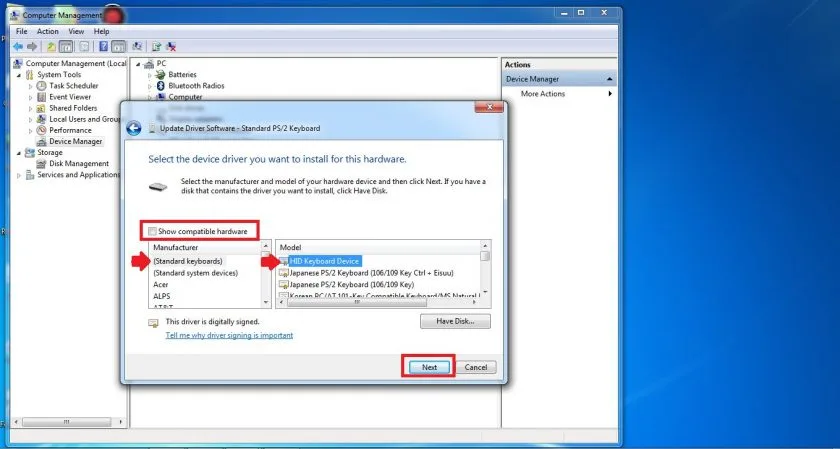Click the Next button

click(429, 367)
